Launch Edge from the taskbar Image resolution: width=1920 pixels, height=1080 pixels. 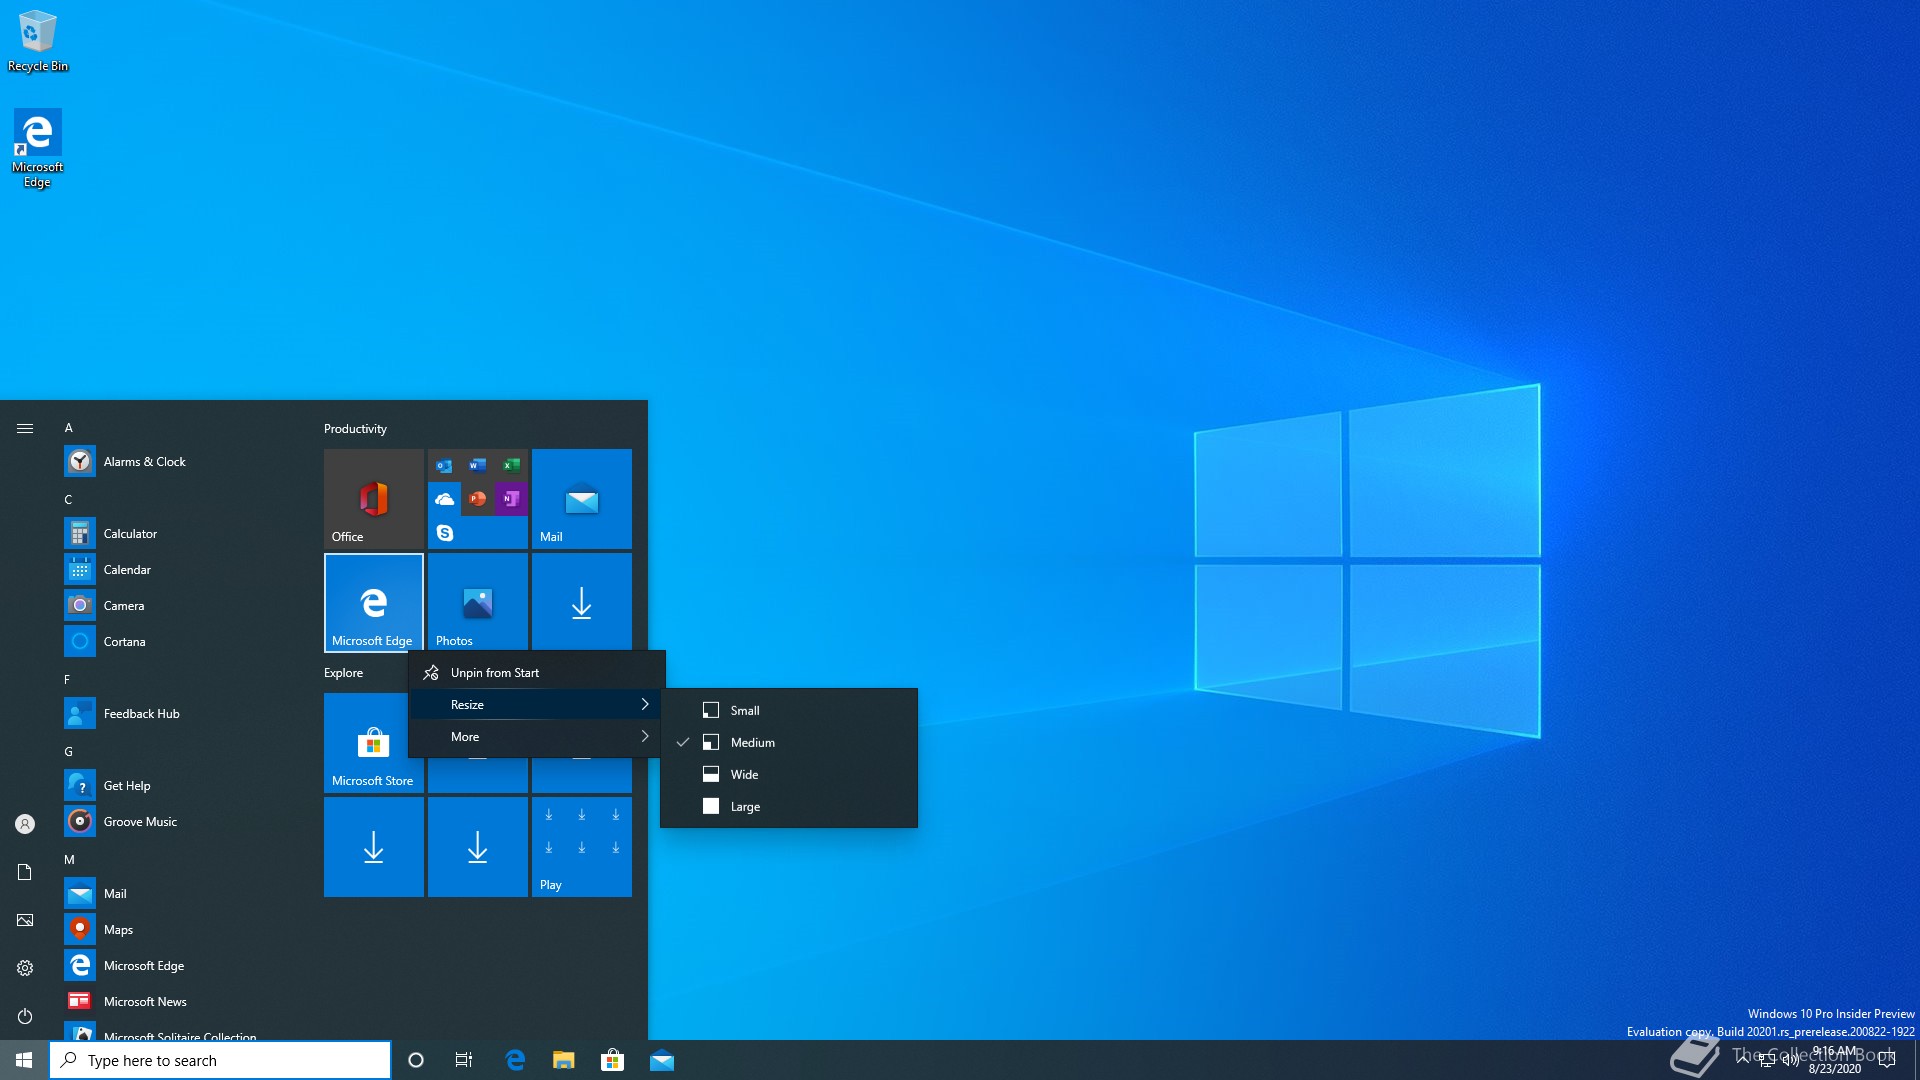coord(515,1060)
